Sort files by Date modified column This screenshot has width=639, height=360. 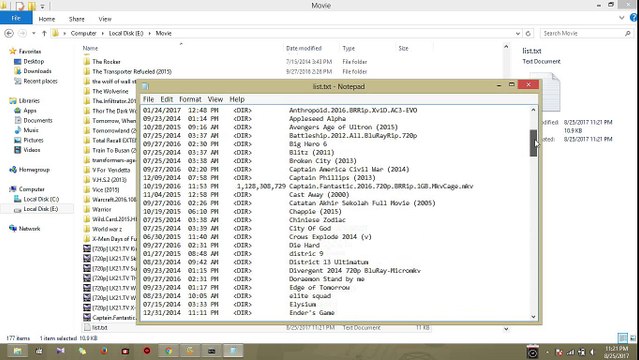(304, 48)
